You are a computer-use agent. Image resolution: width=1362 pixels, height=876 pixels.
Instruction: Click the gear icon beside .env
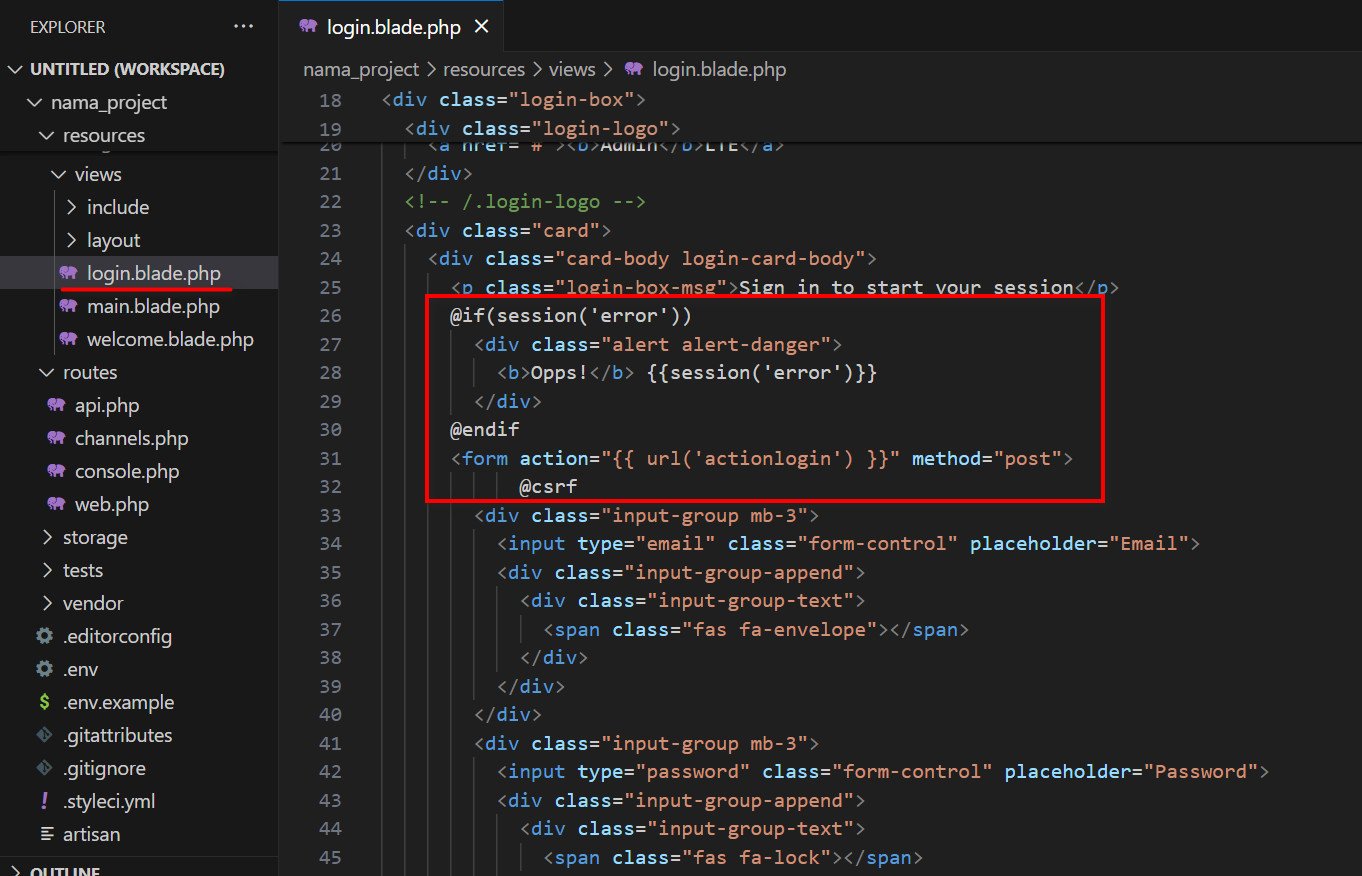pos(44,669)
